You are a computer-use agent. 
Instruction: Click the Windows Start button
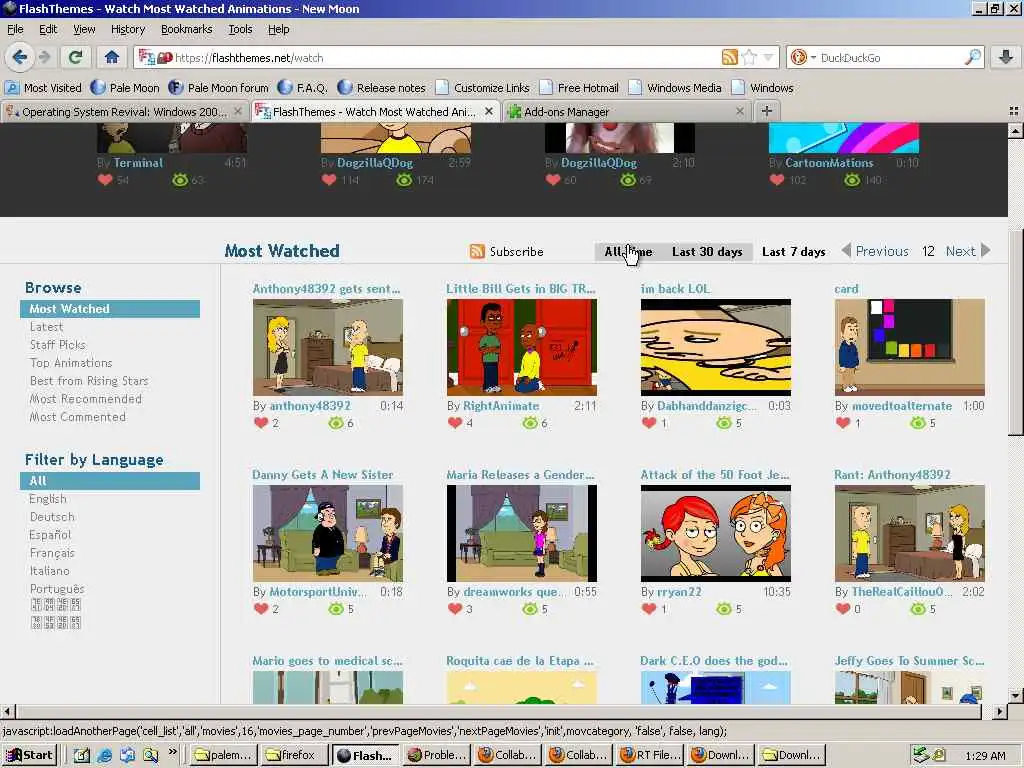(x=29, y=755)
